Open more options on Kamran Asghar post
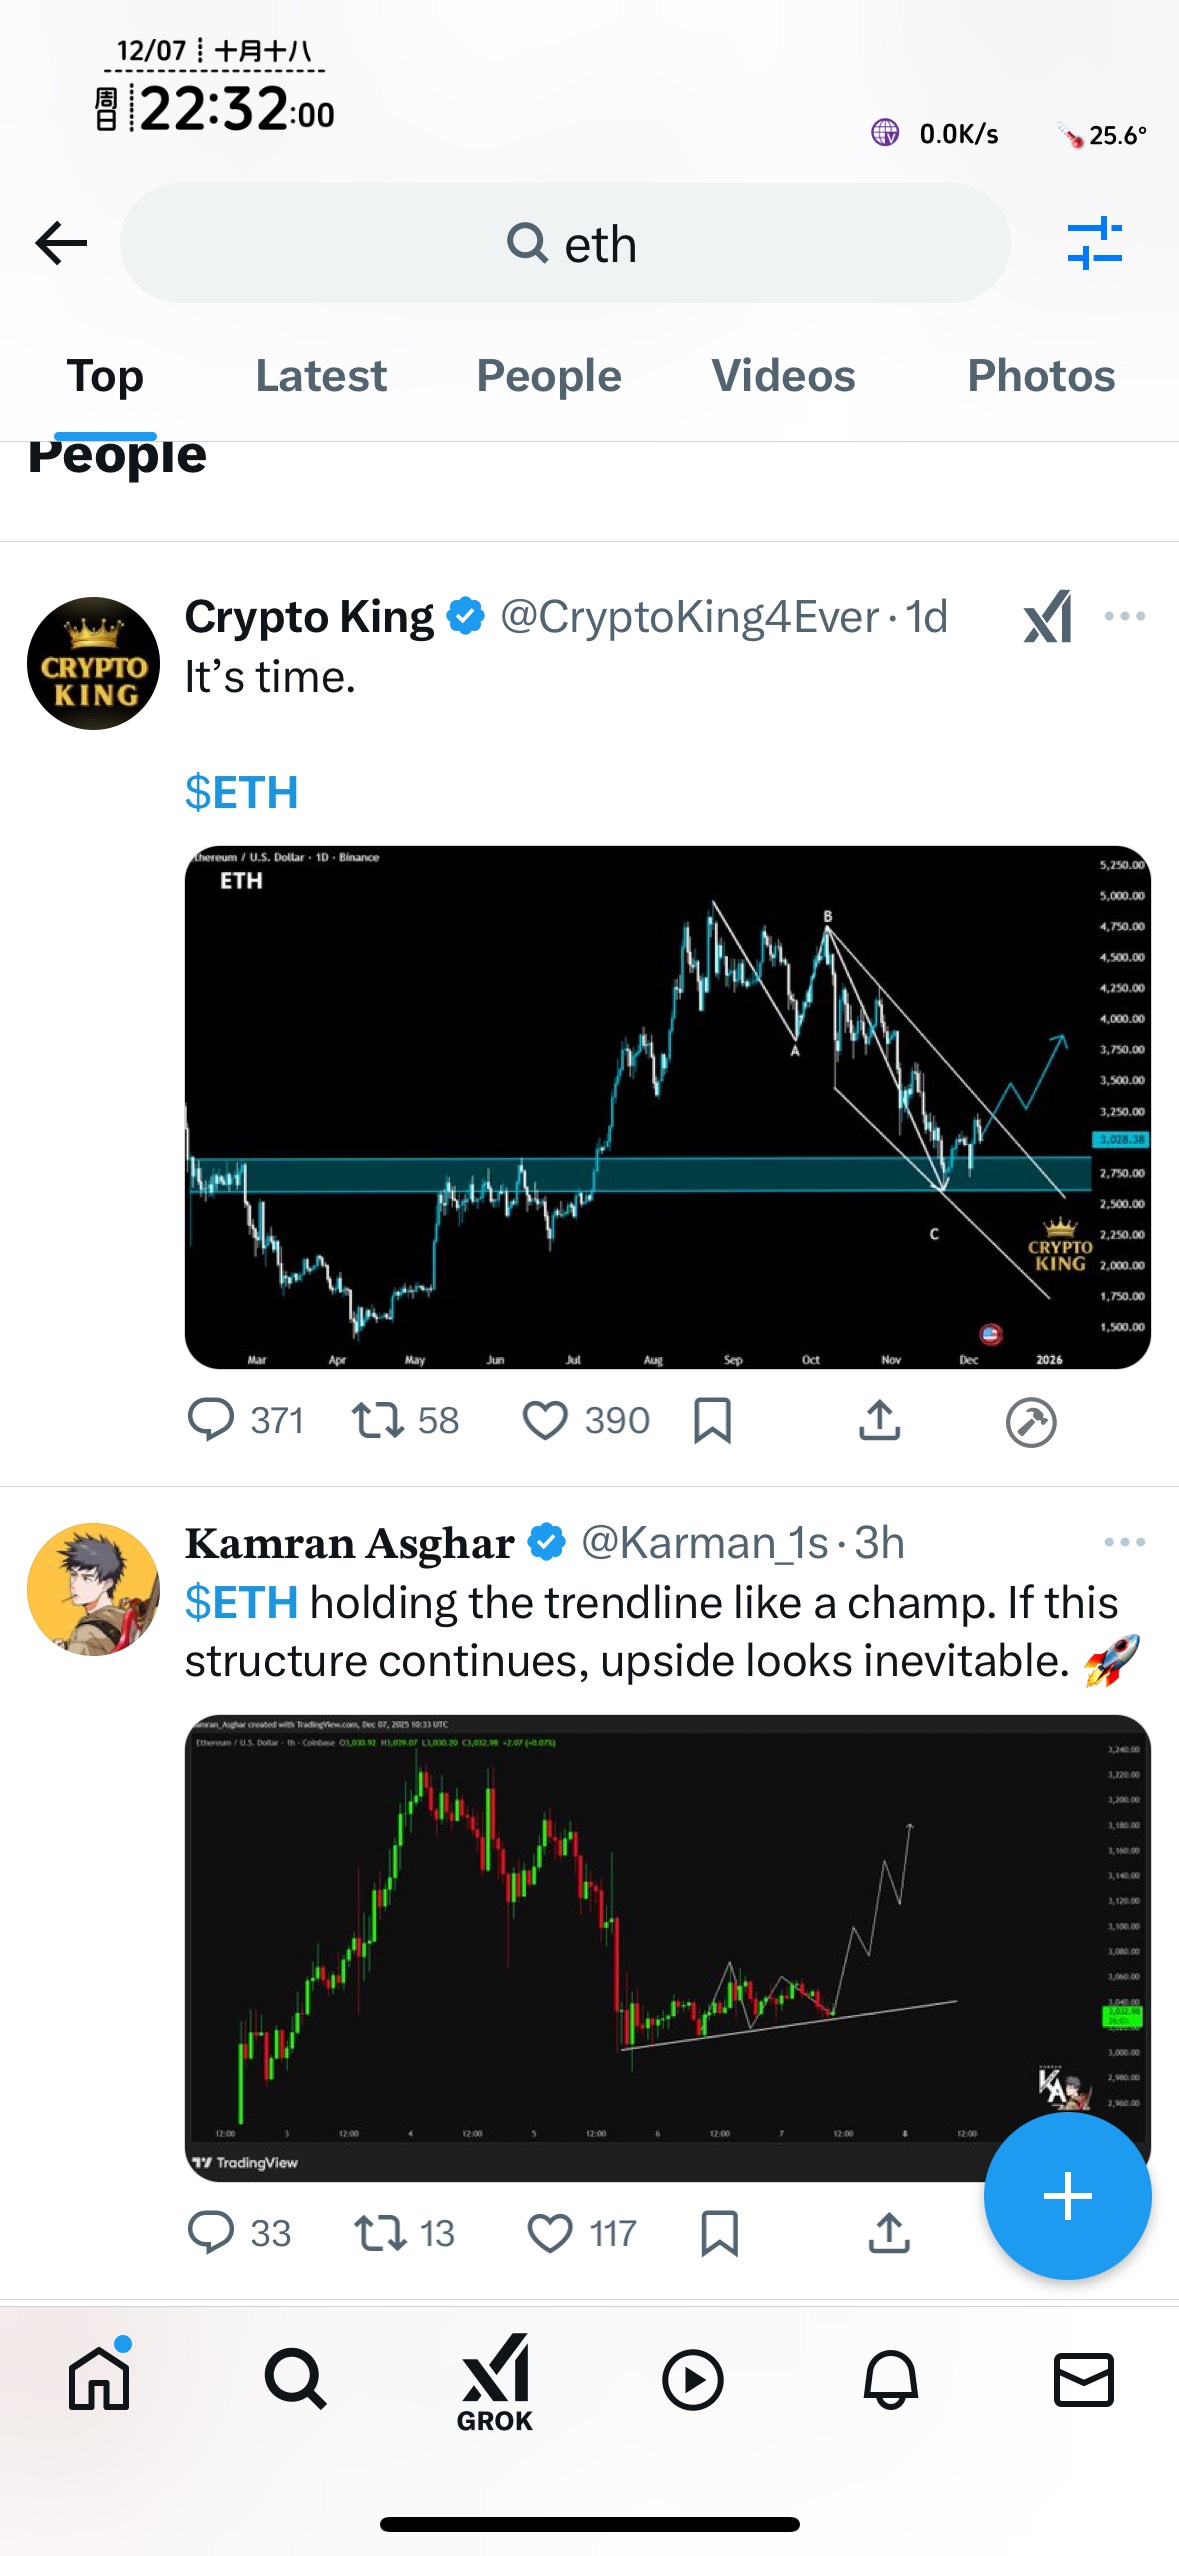1179x2556 pixels. coord(1124,1543)
